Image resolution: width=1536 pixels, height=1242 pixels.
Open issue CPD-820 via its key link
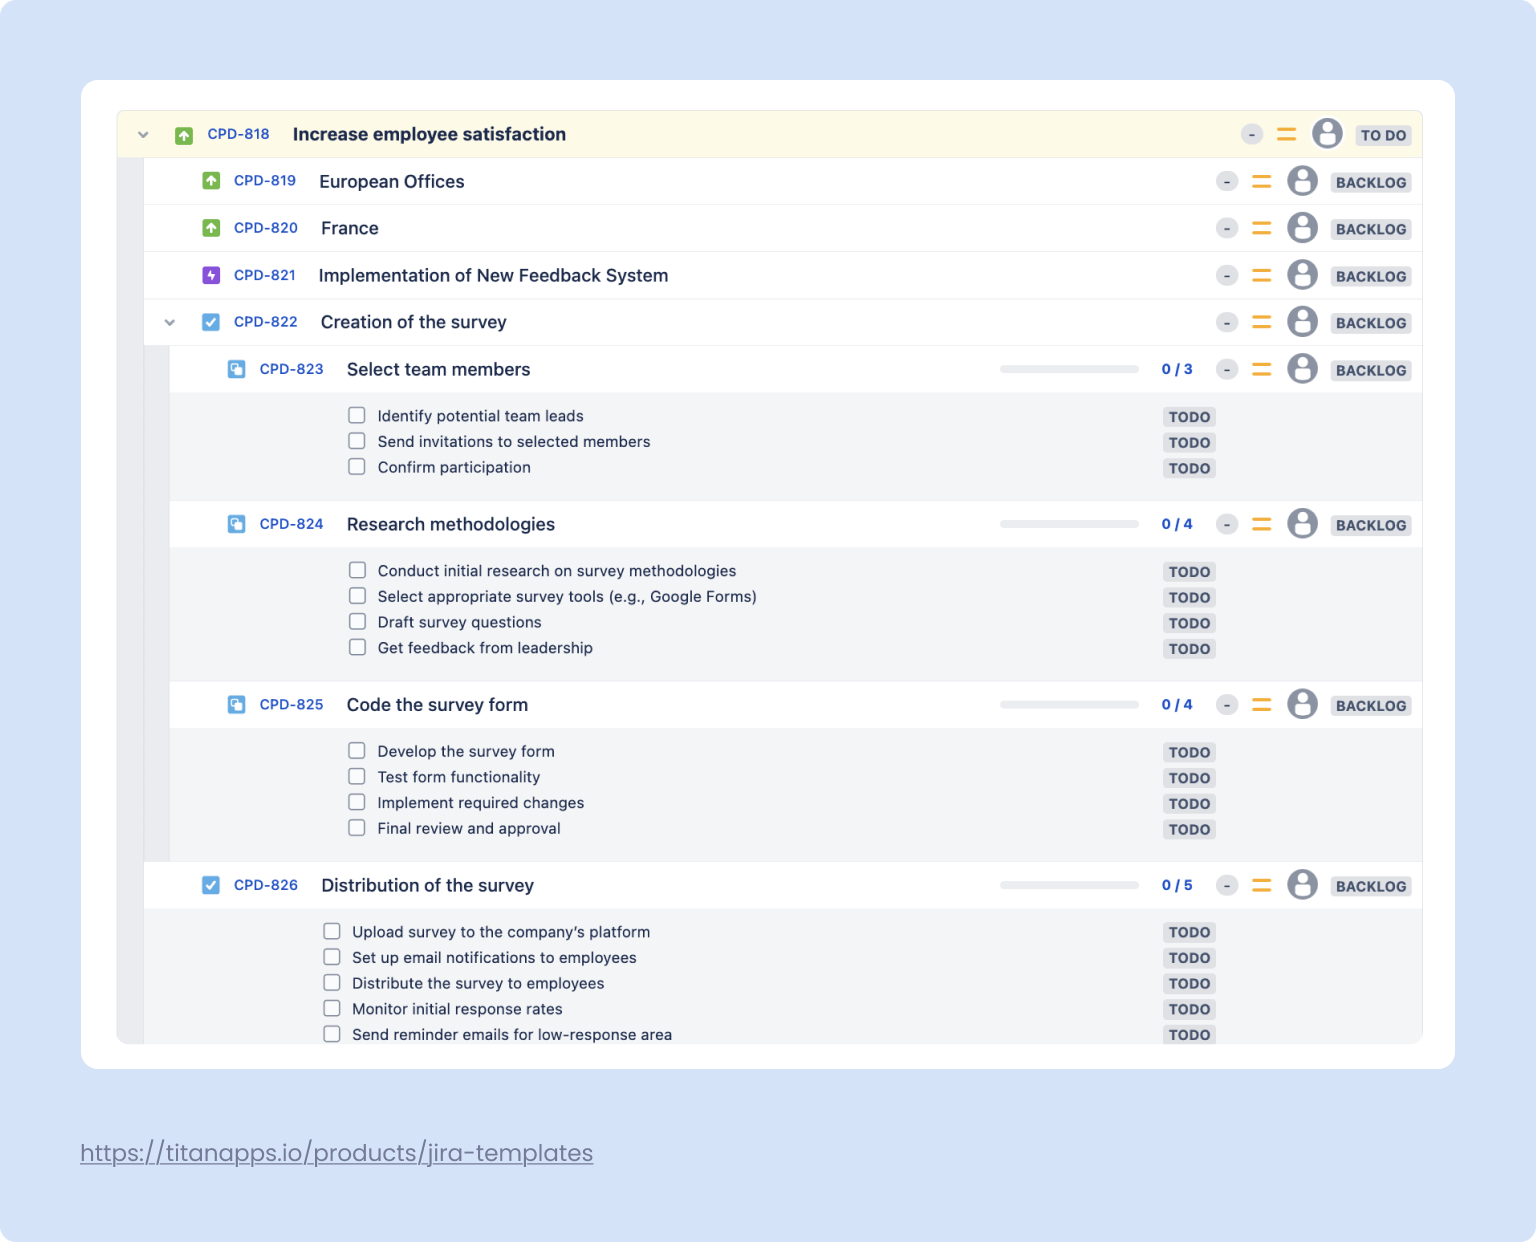point(265,228)
